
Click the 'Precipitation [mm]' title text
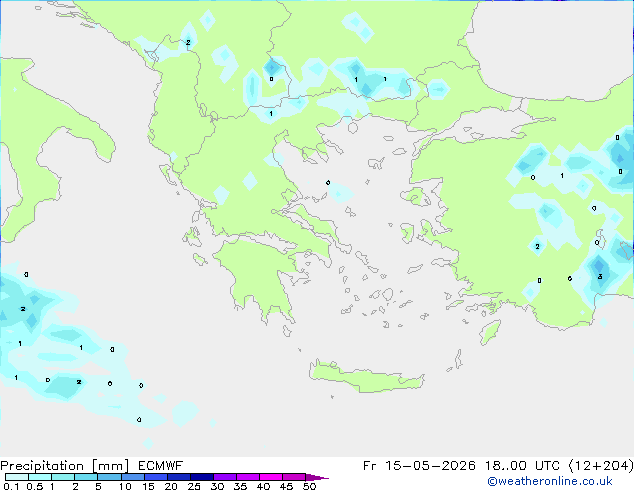pyautogui.click(x=65, y=466)
